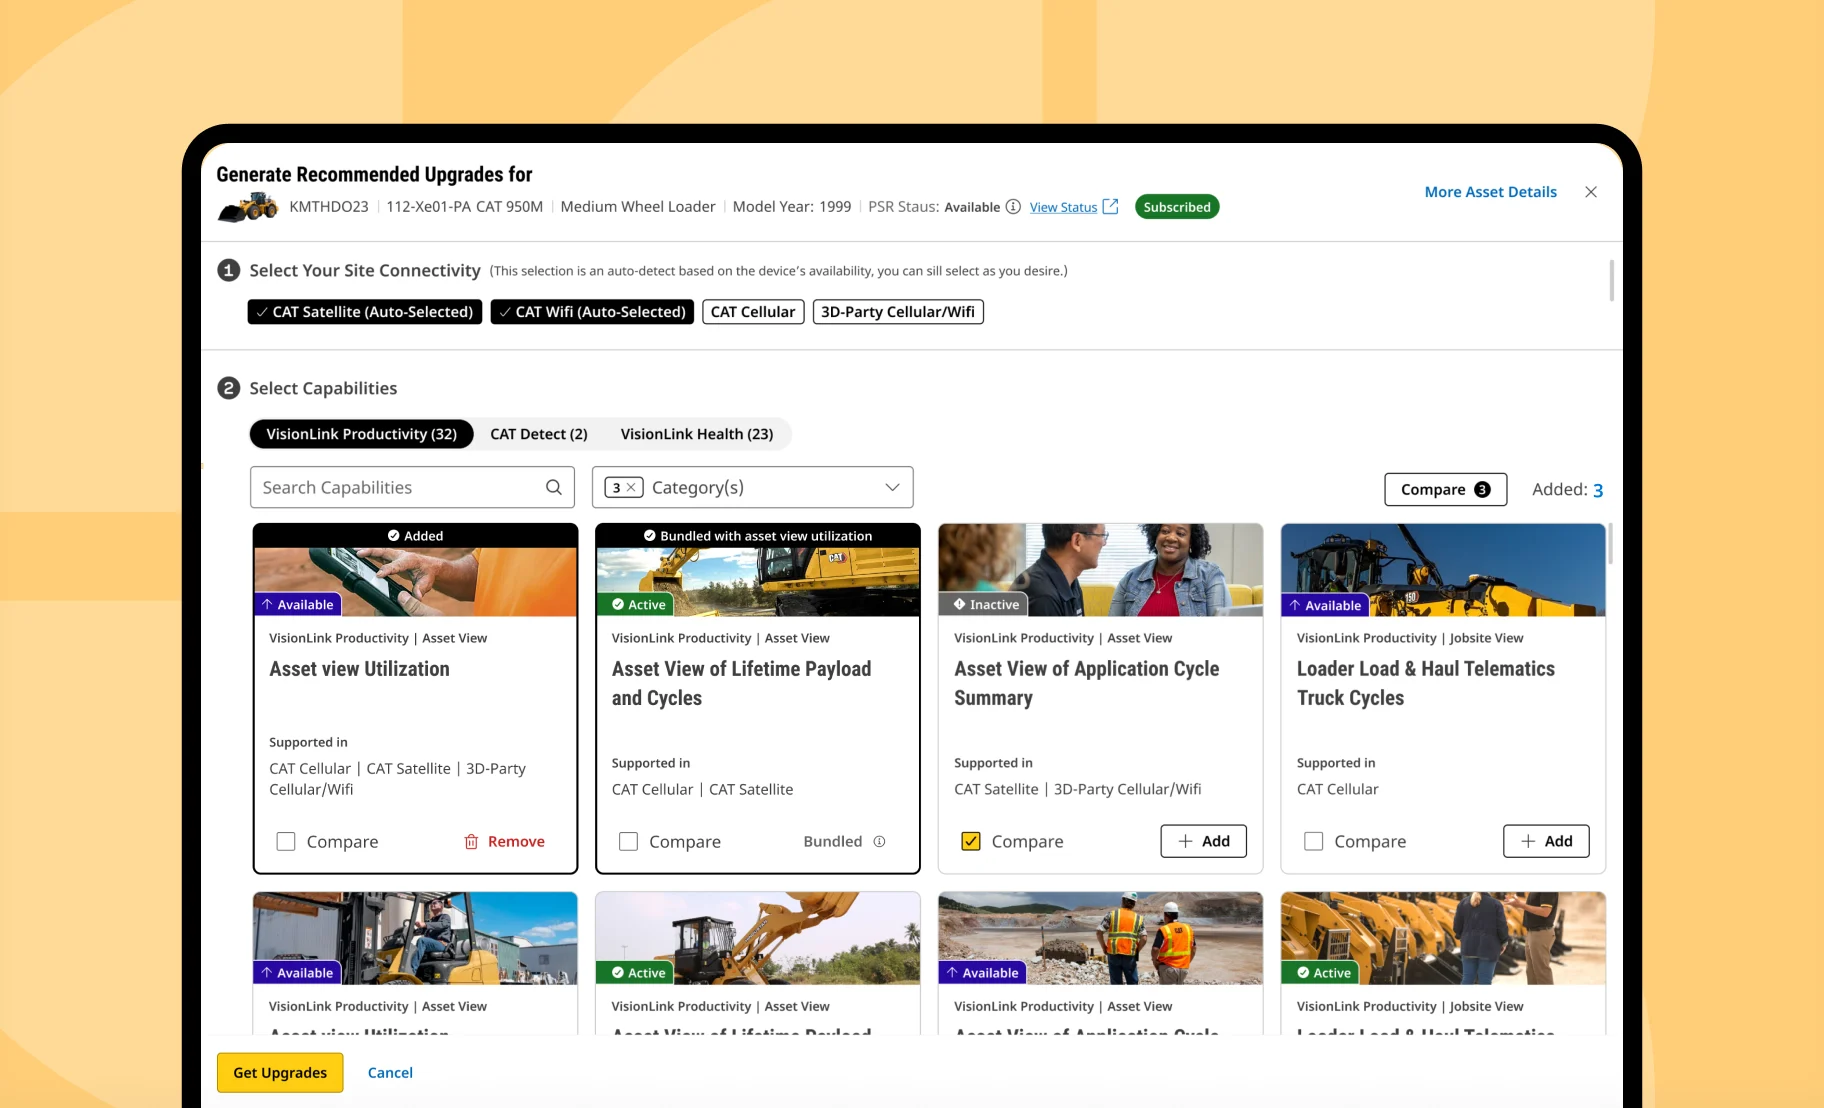Select CAT Cellular connectivity
Image resolution: width=1824 pixels, height=1108 pixels.
753,312
